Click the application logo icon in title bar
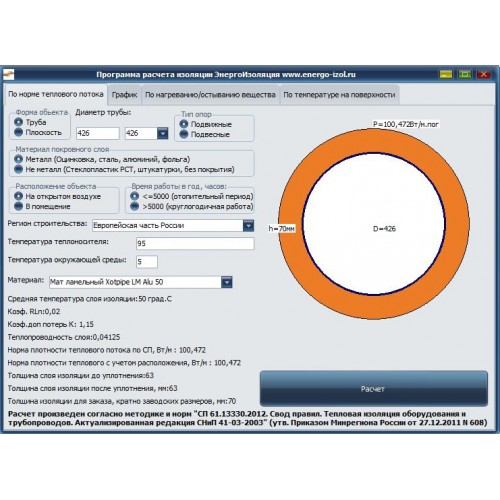This screenshot has height=500, width=500. point(8,74)
